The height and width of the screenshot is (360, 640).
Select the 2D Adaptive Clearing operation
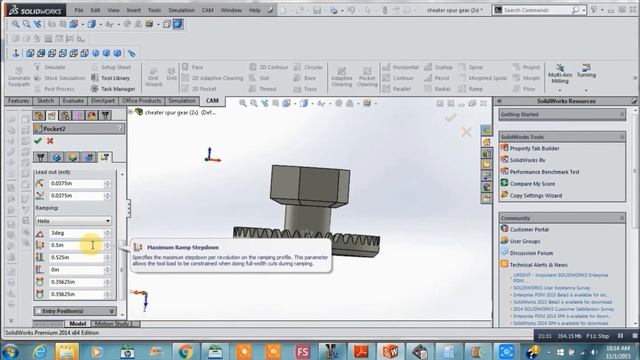(213, 78)
